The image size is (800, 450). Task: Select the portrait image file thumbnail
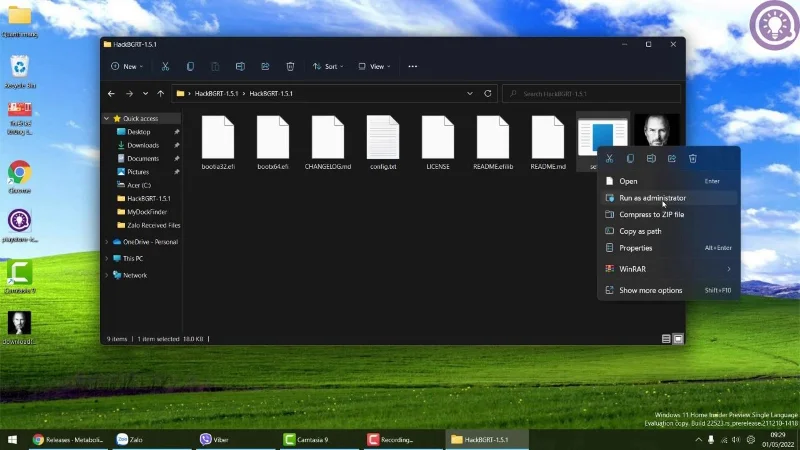pyautogui.click(x=657, y=130)
